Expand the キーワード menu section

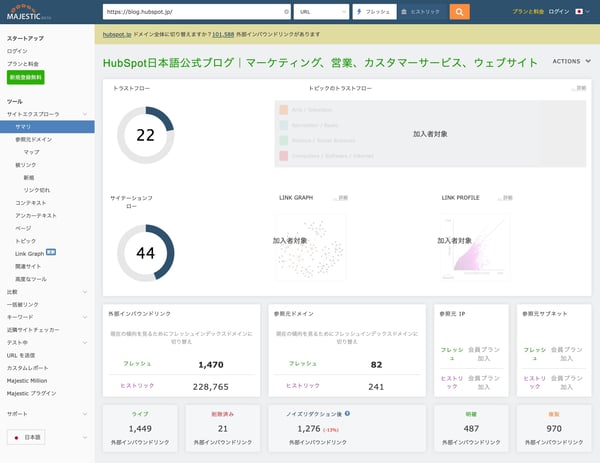point(85,317)
